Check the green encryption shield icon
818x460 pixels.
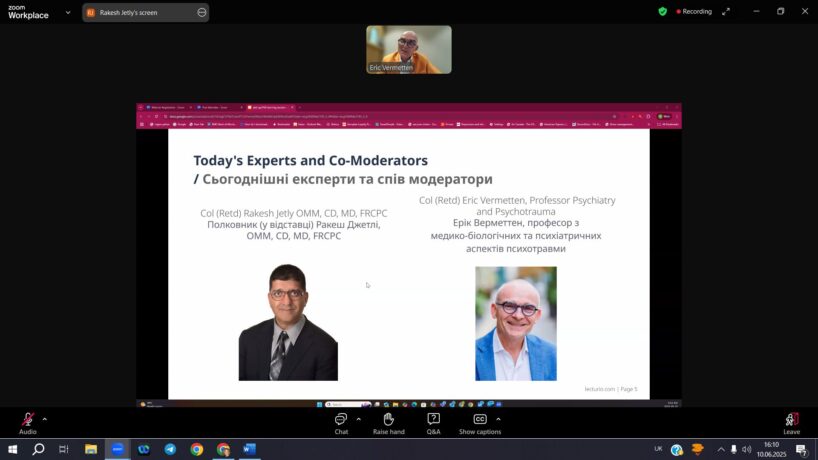[662, 11]
